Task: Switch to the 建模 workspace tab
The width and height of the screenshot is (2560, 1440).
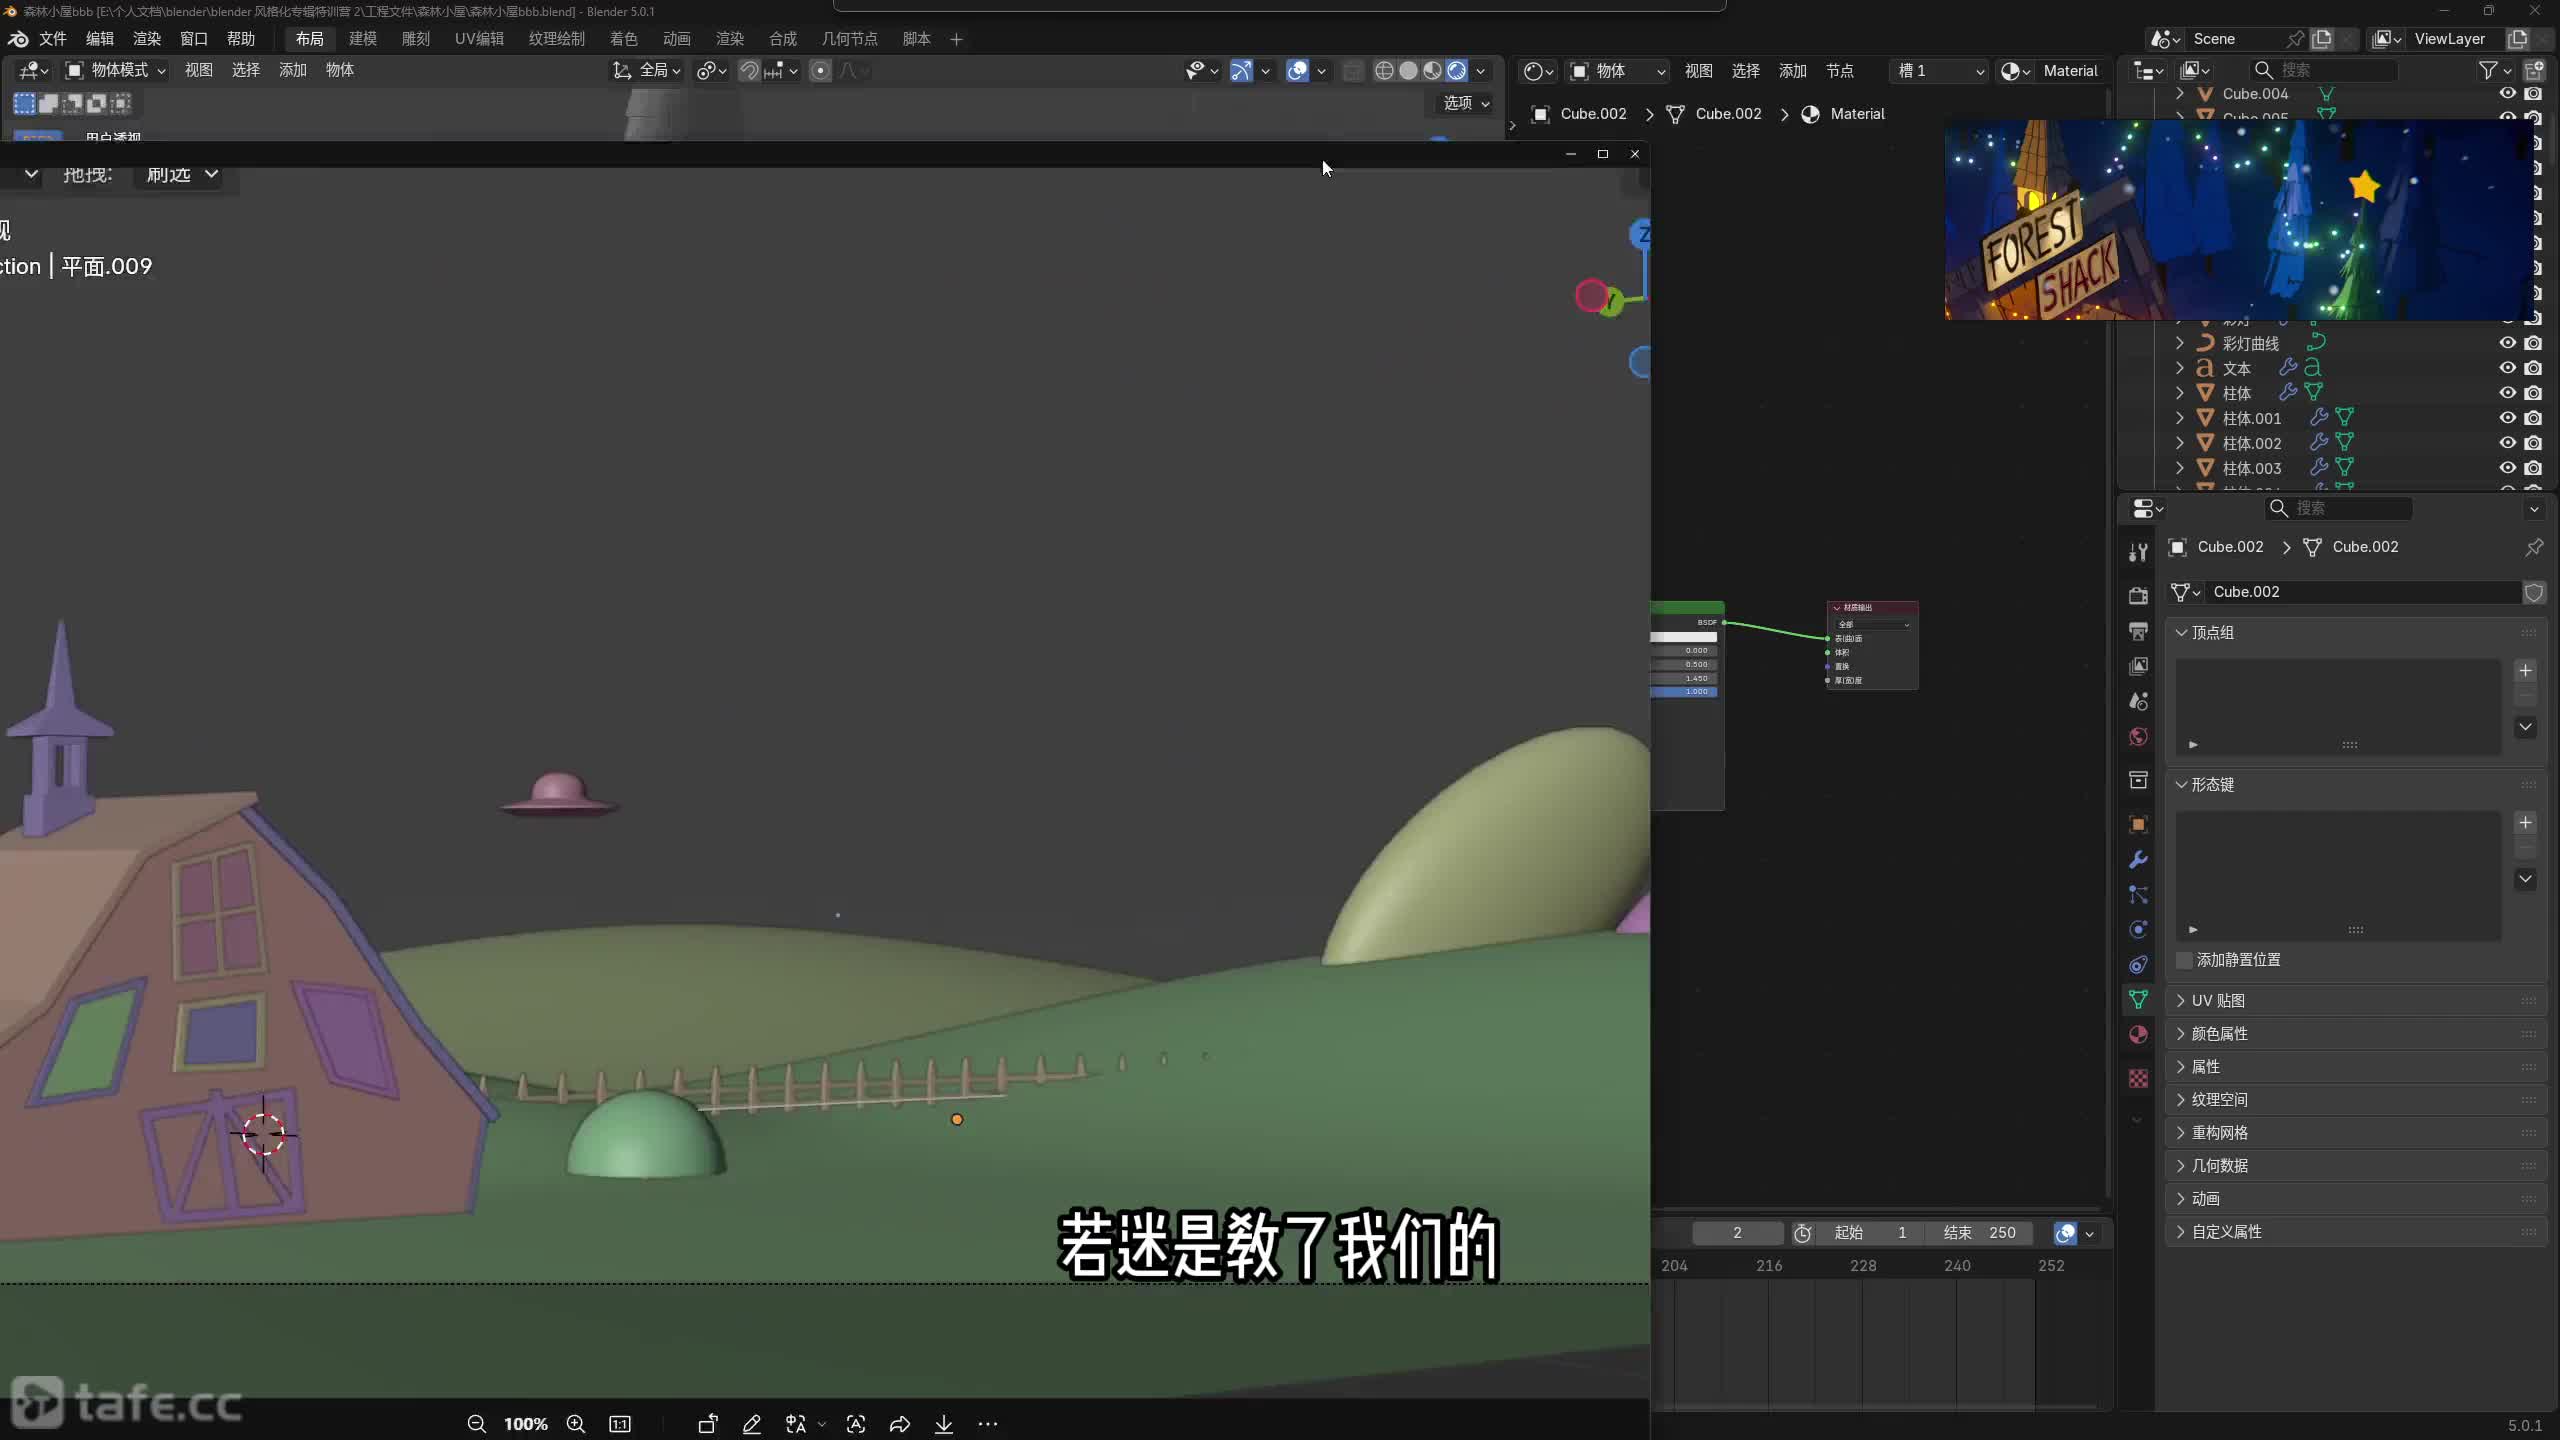Action: [x=362, y=39]
